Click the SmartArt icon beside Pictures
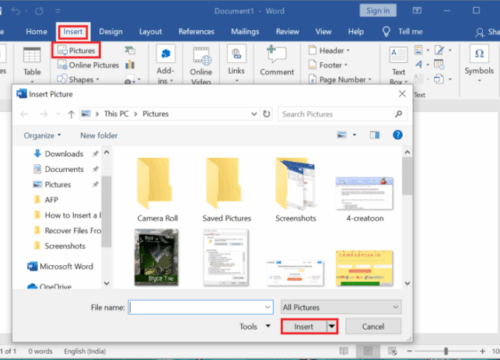The image size is (500, 360). tap(130, 50)
